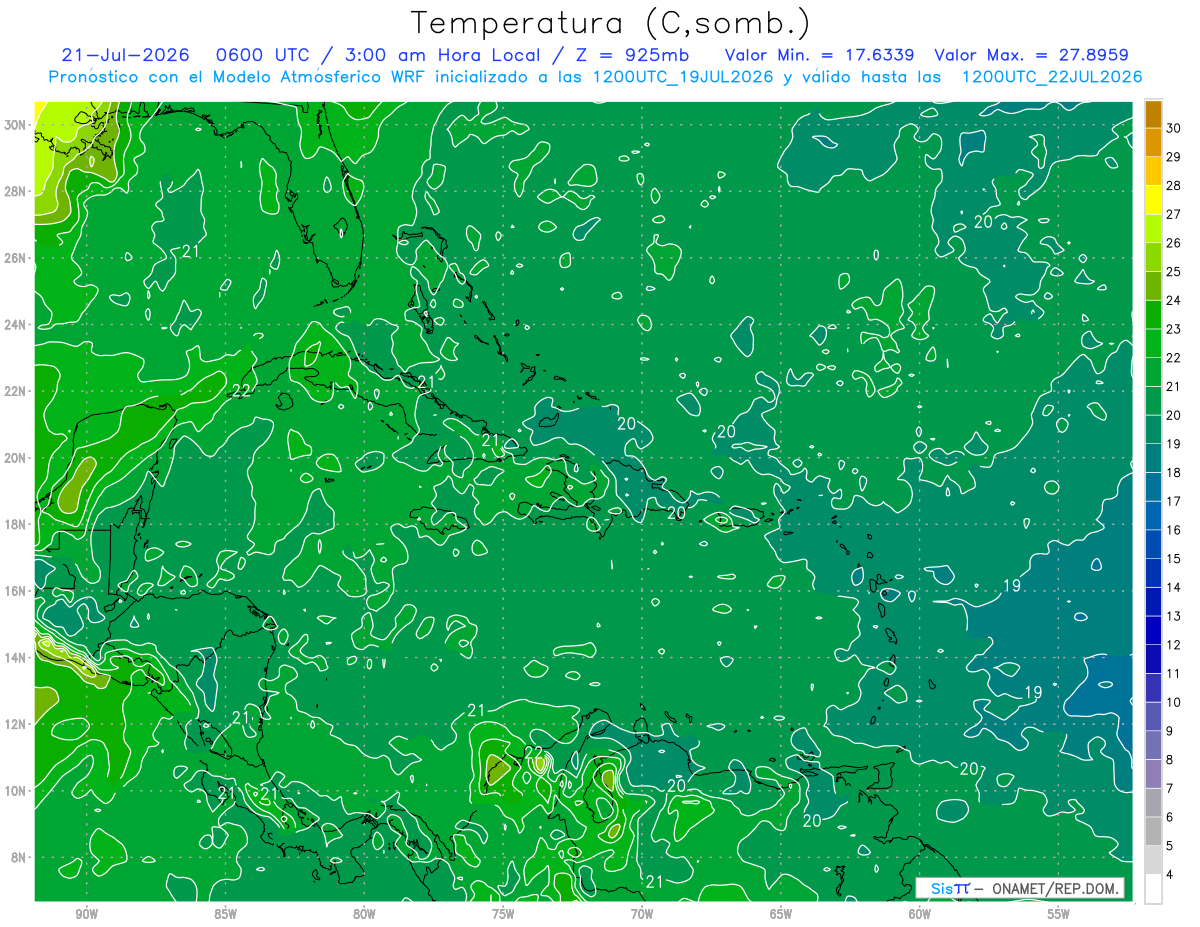Click the green color scale segment between 22 and 23
Screen dimensions: 1200x927
[1153, 344]
